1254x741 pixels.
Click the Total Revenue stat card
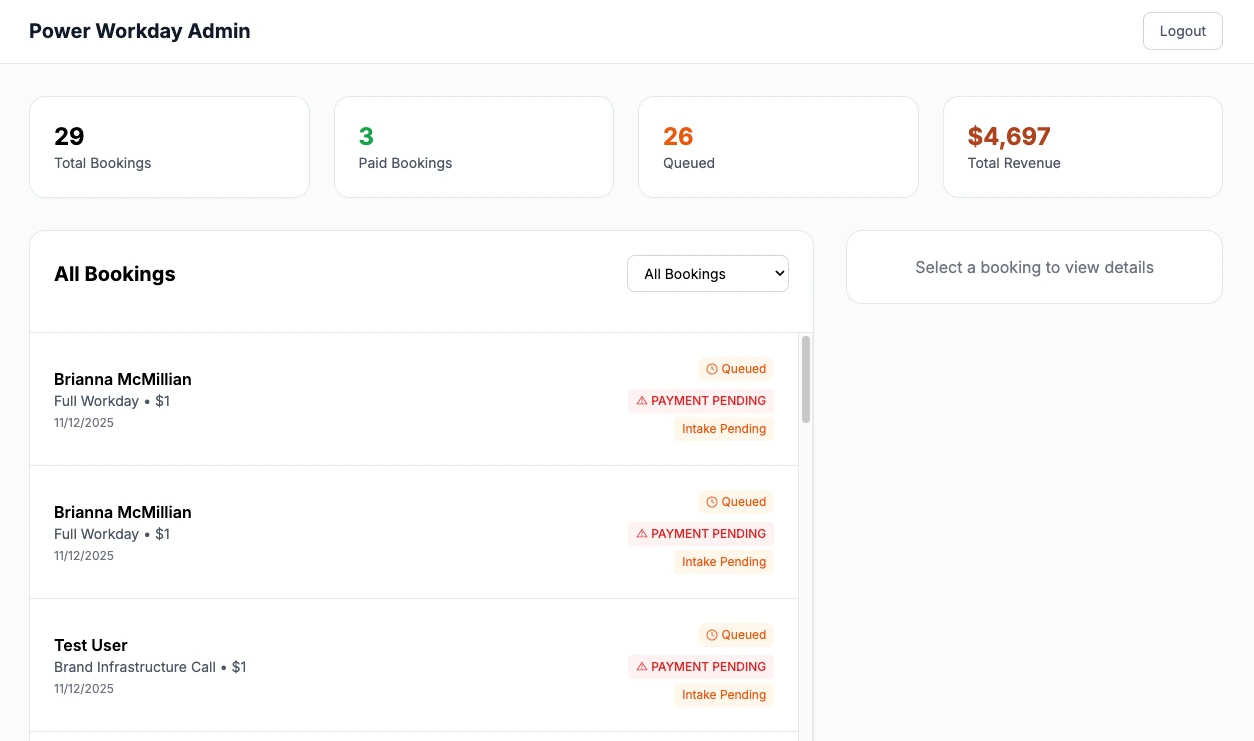click(1082, 147)
